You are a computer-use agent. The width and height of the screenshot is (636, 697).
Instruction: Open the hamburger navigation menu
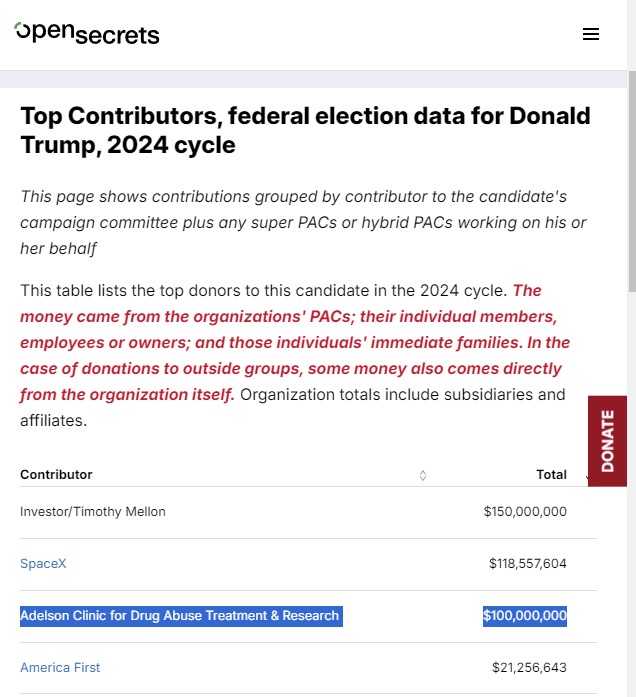point(591,34)
